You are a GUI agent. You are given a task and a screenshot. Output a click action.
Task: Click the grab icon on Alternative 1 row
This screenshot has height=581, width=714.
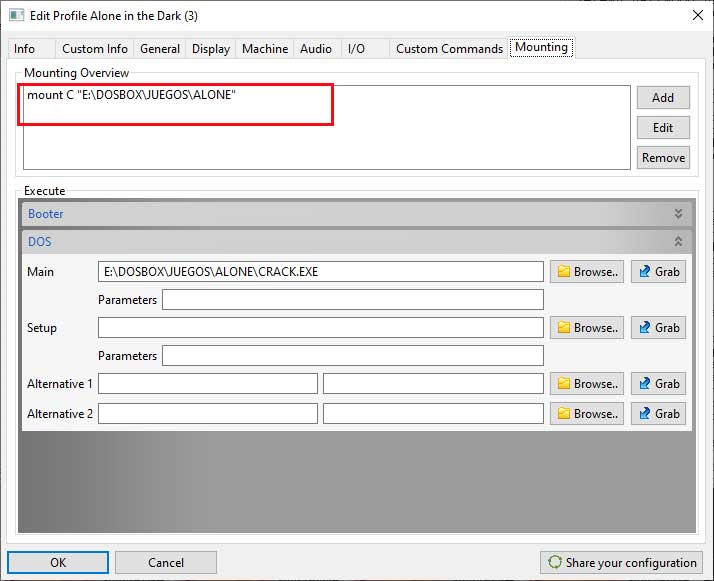tap(645, 383)
